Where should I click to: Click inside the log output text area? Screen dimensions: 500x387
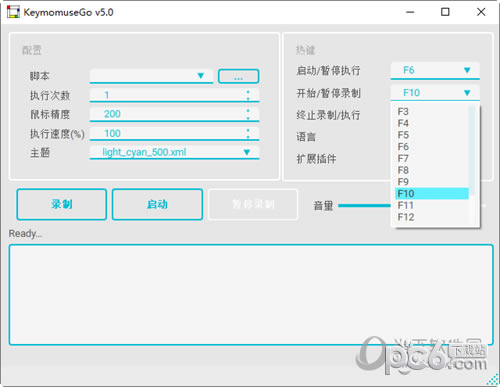pos(251,295)
